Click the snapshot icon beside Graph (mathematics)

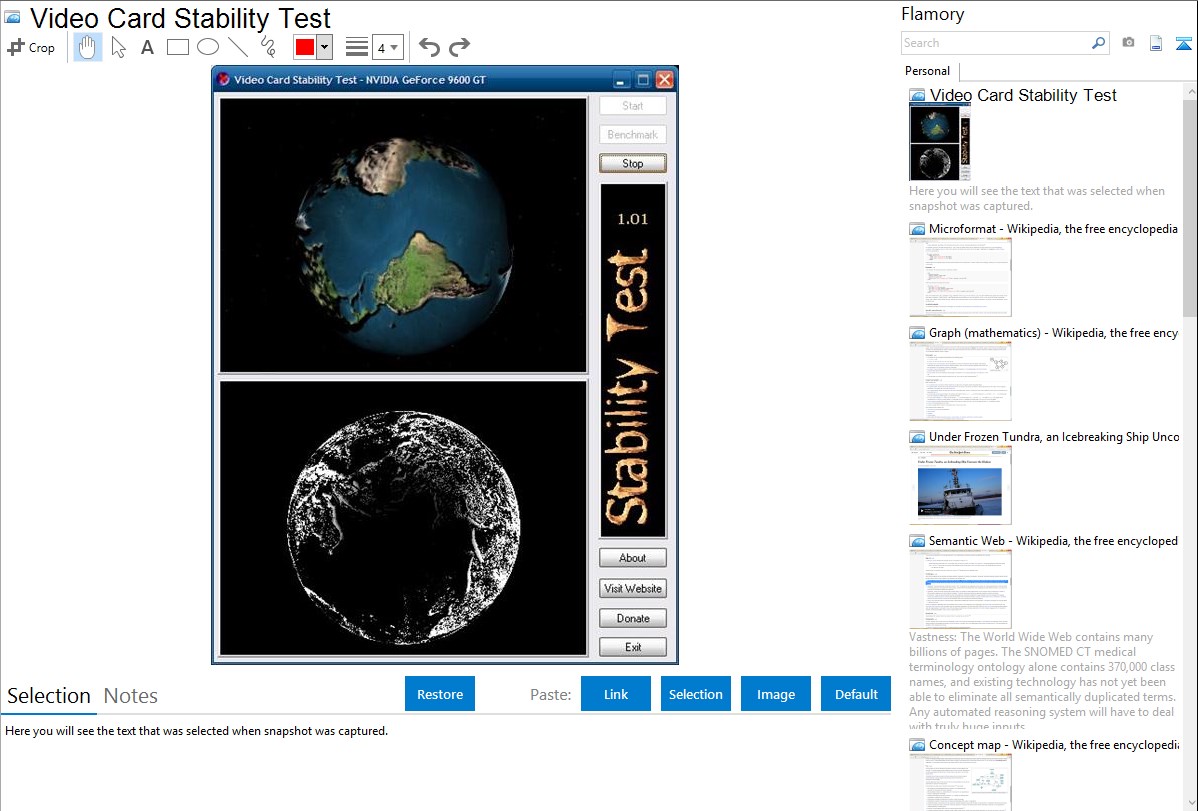coord(917,333)
